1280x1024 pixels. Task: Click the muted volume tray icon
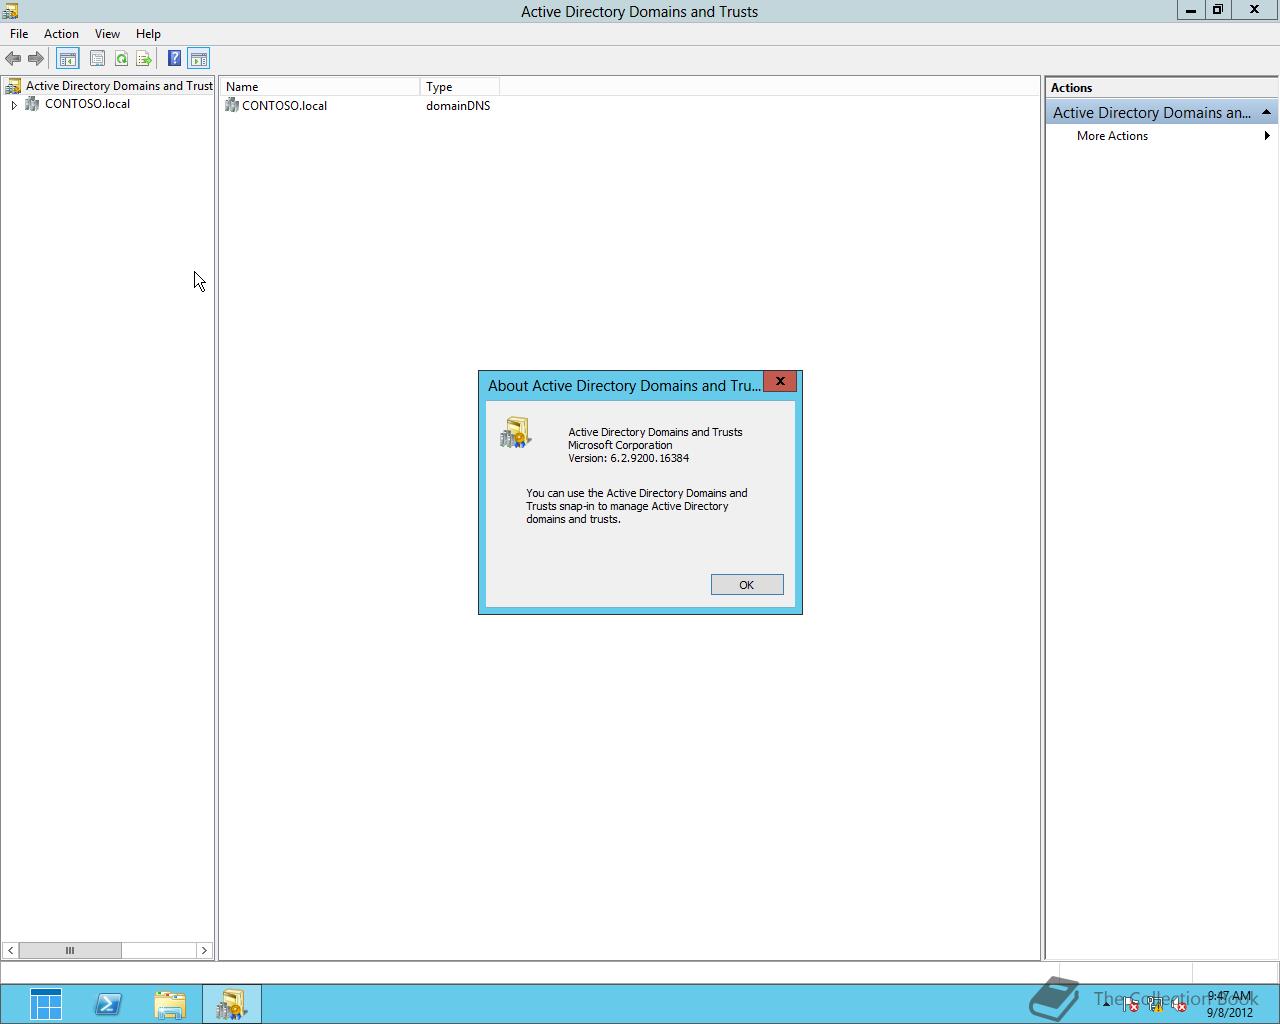[1179, 1005]
